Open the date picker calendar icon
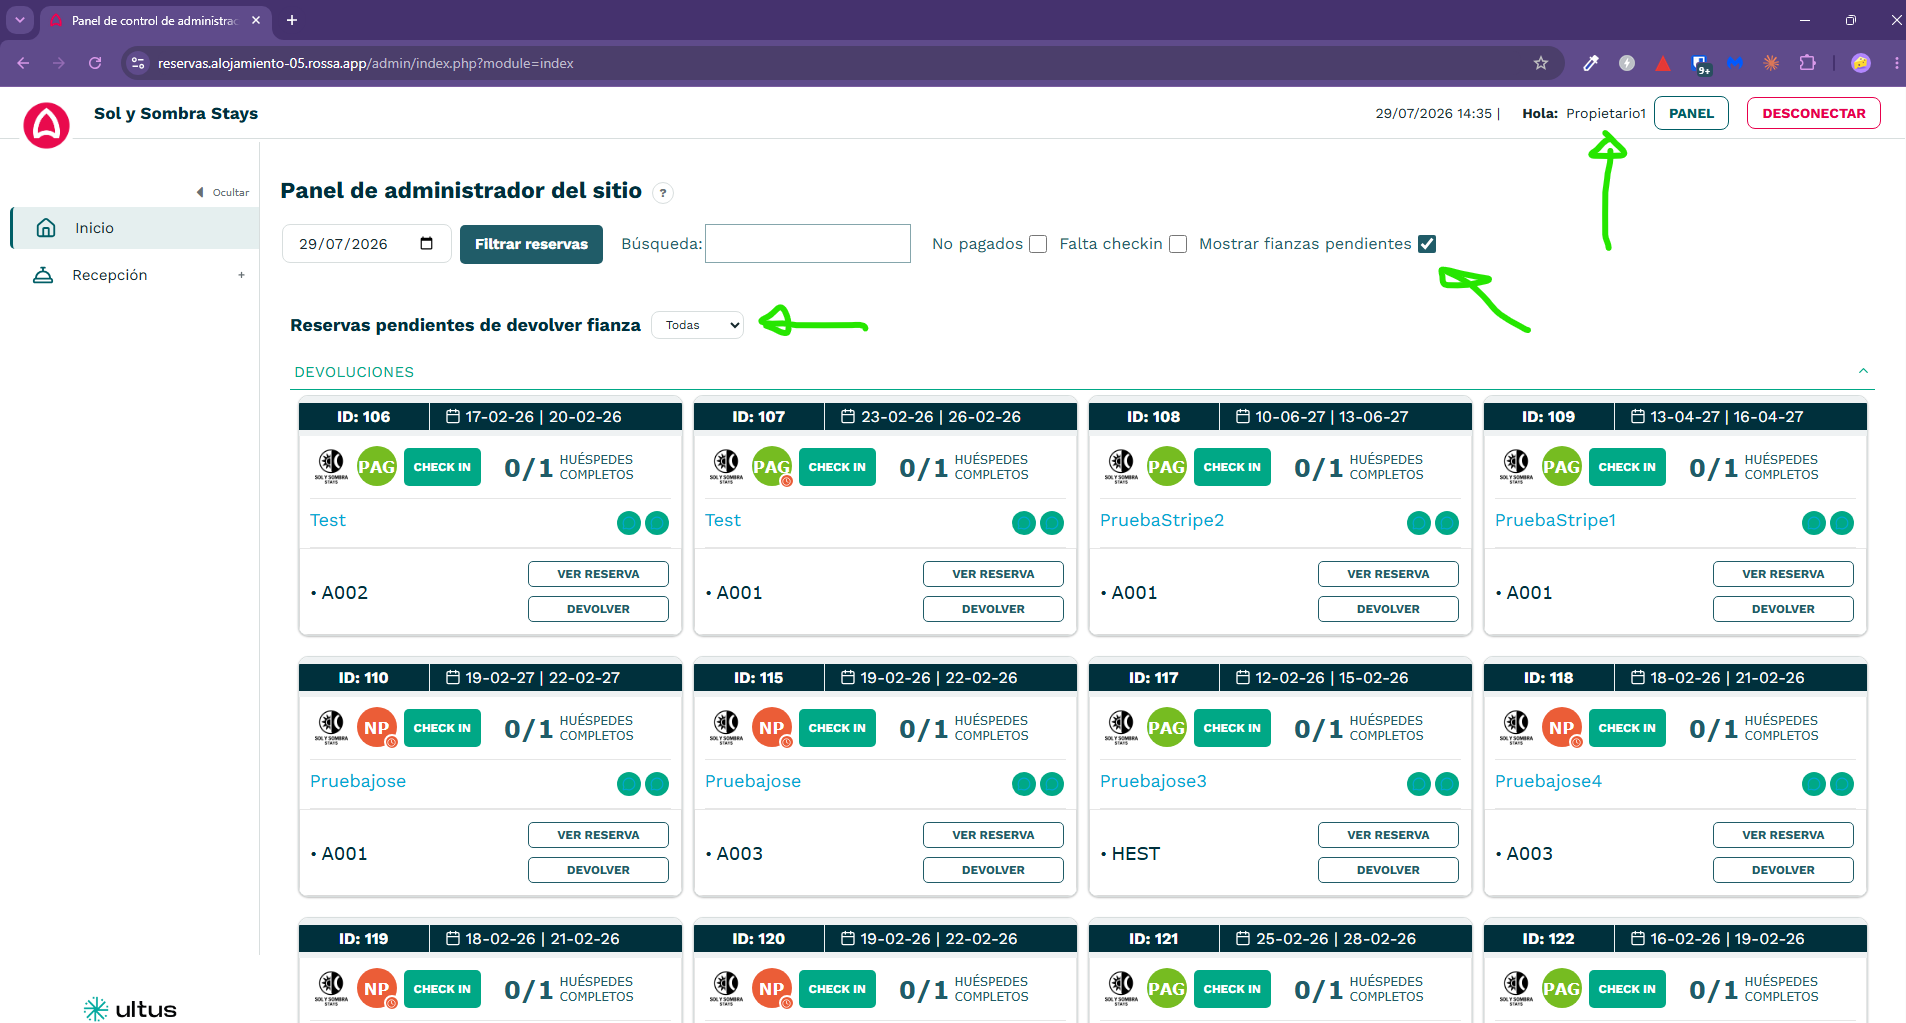This screenshot has width=1906, height=1023. 427,243
